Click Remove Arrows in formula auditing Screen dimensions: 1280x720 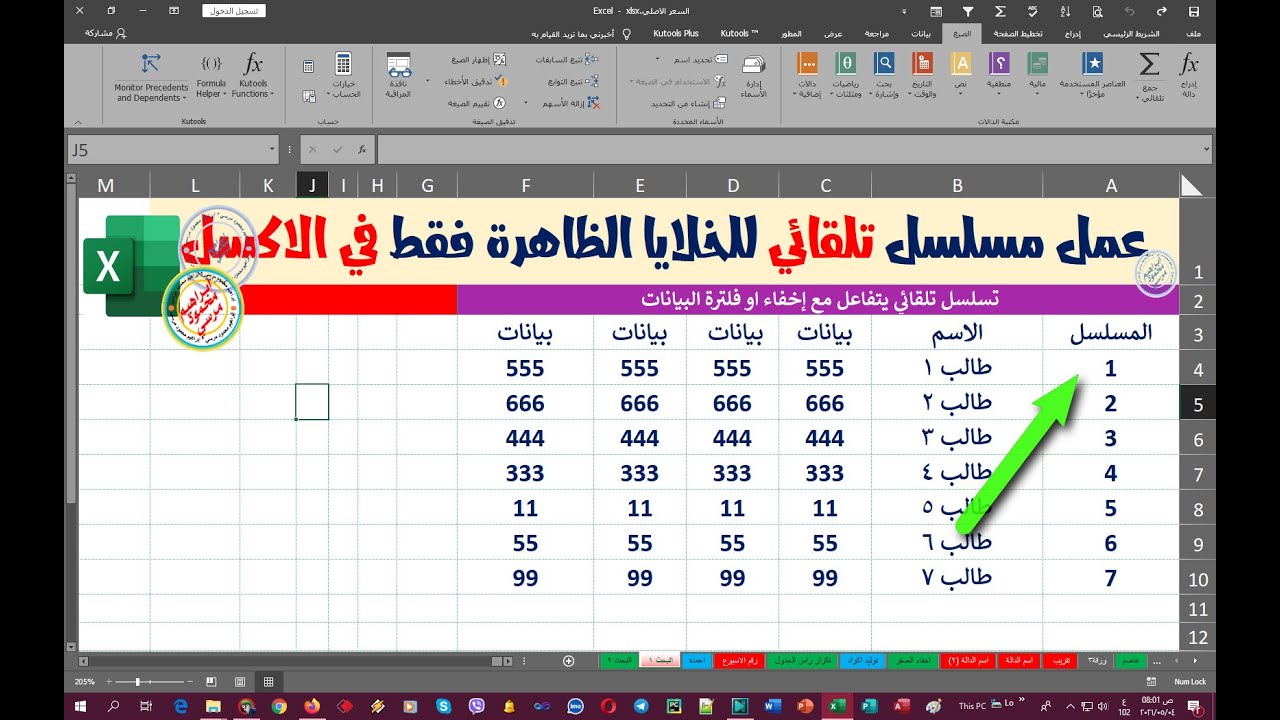click(x=570, y=103)
